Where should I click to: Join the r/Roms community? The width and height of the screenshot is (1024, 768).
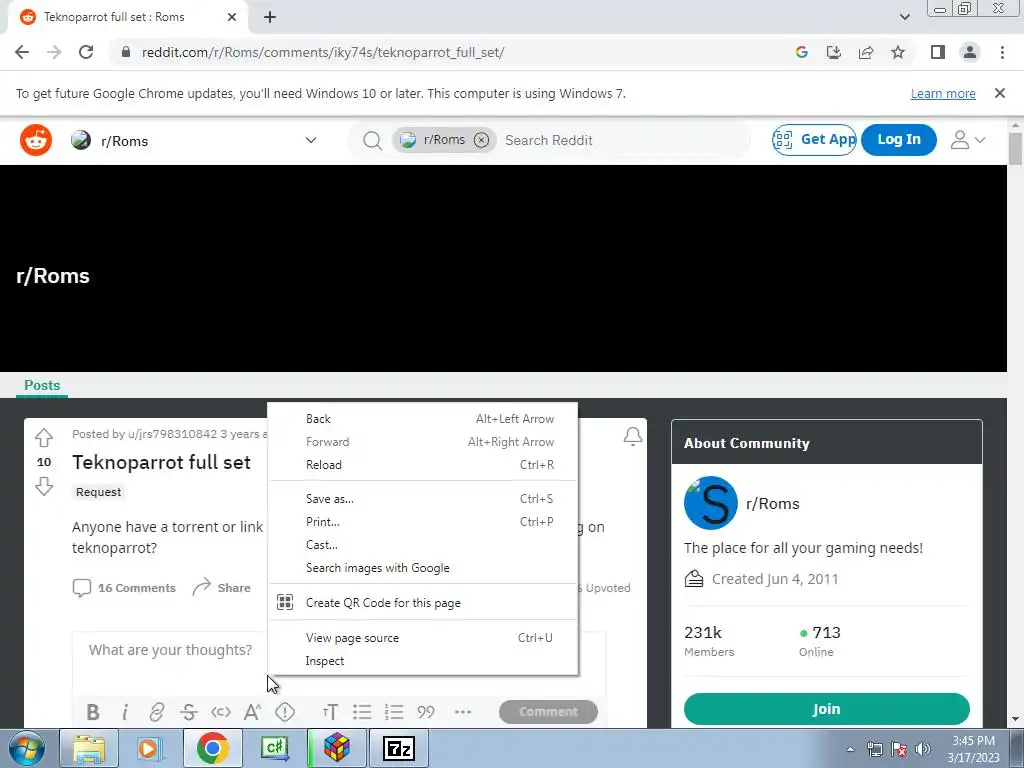point(826,709)
